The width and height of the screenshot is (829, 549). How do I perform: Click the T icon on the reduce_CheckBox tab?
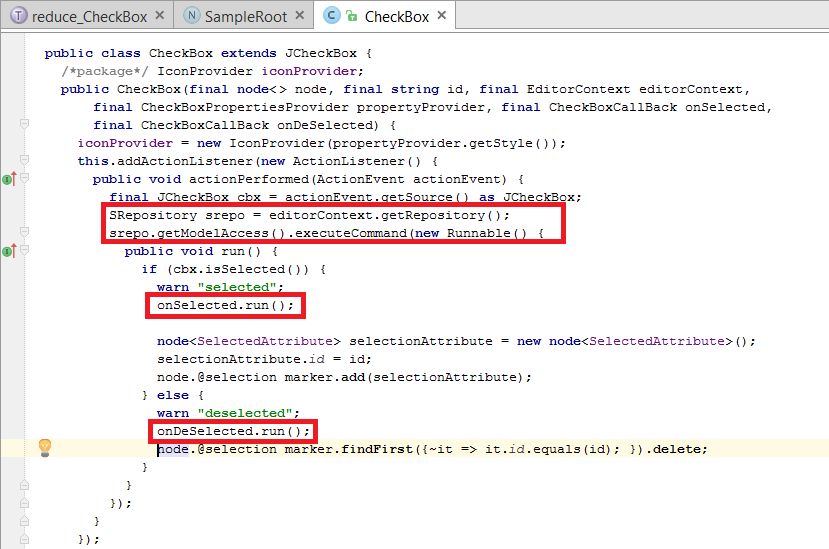tap(18, 16)
